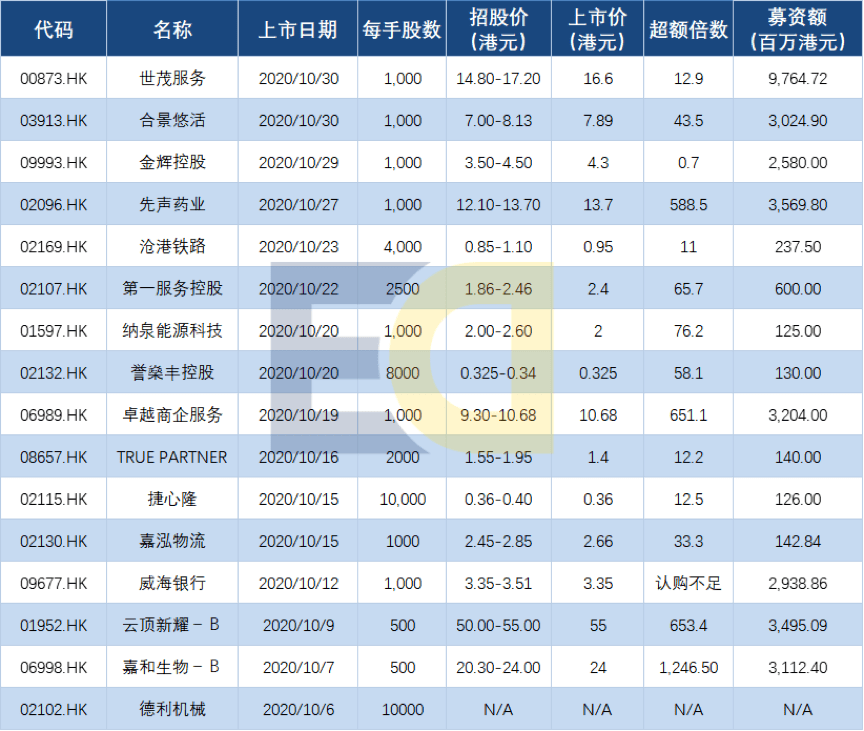The height and width of the screenshot is (731, 864).
Task: Select the name 嘉泓物流
Action: pyautogui.click(x=172, y=541)
